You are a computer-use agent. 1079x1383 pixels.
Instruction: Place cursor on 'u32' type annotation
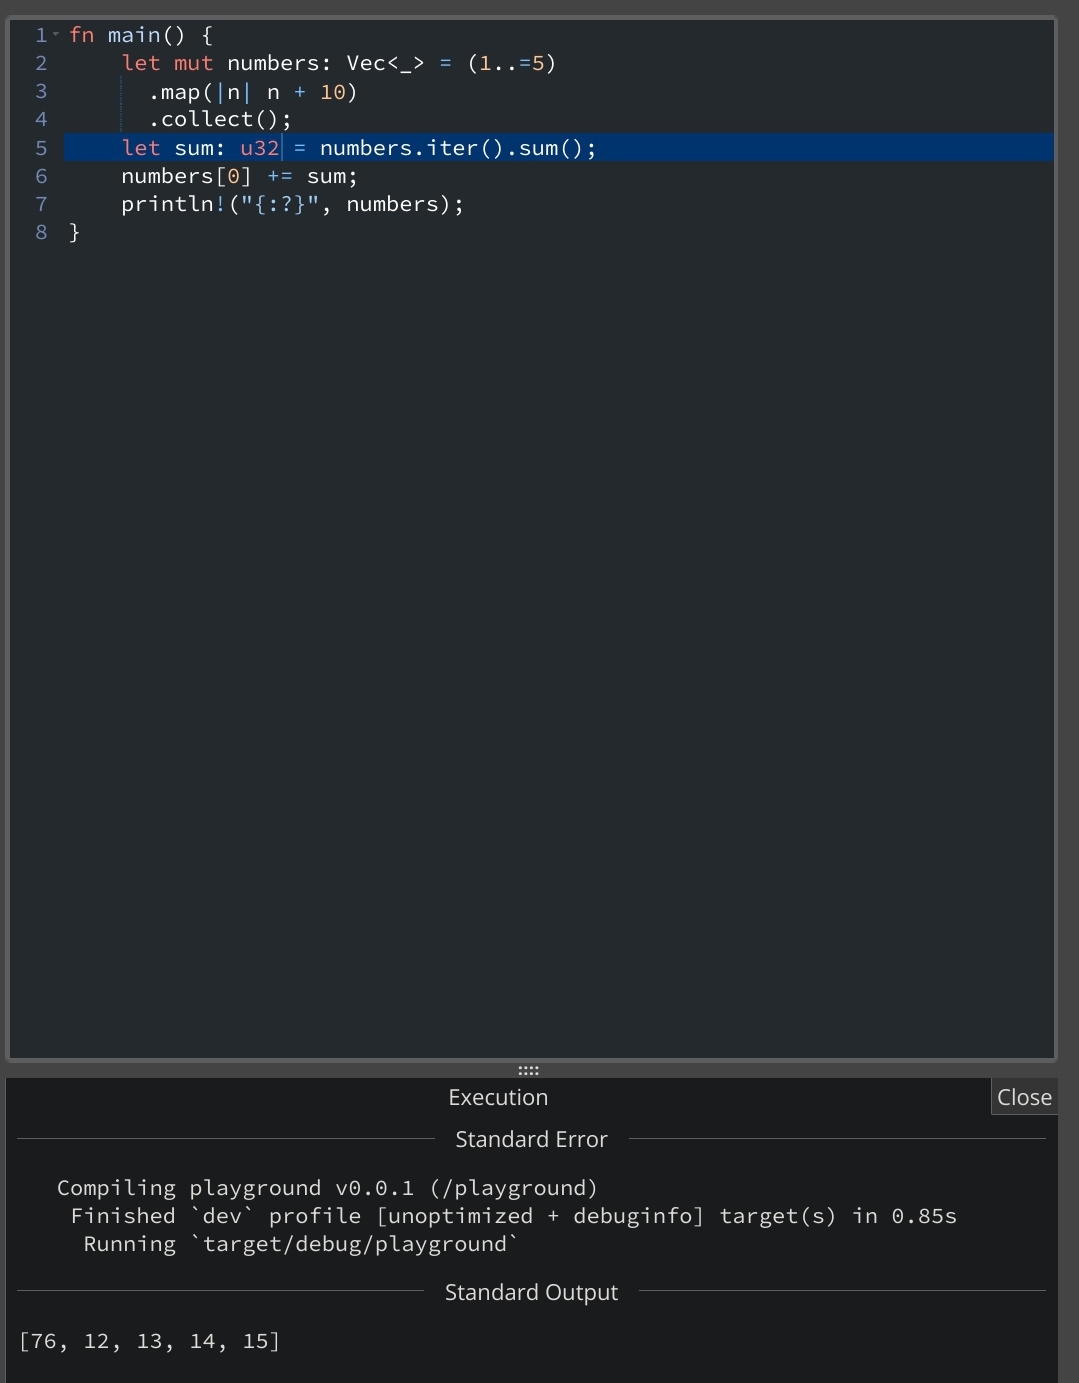click(260, 148)
